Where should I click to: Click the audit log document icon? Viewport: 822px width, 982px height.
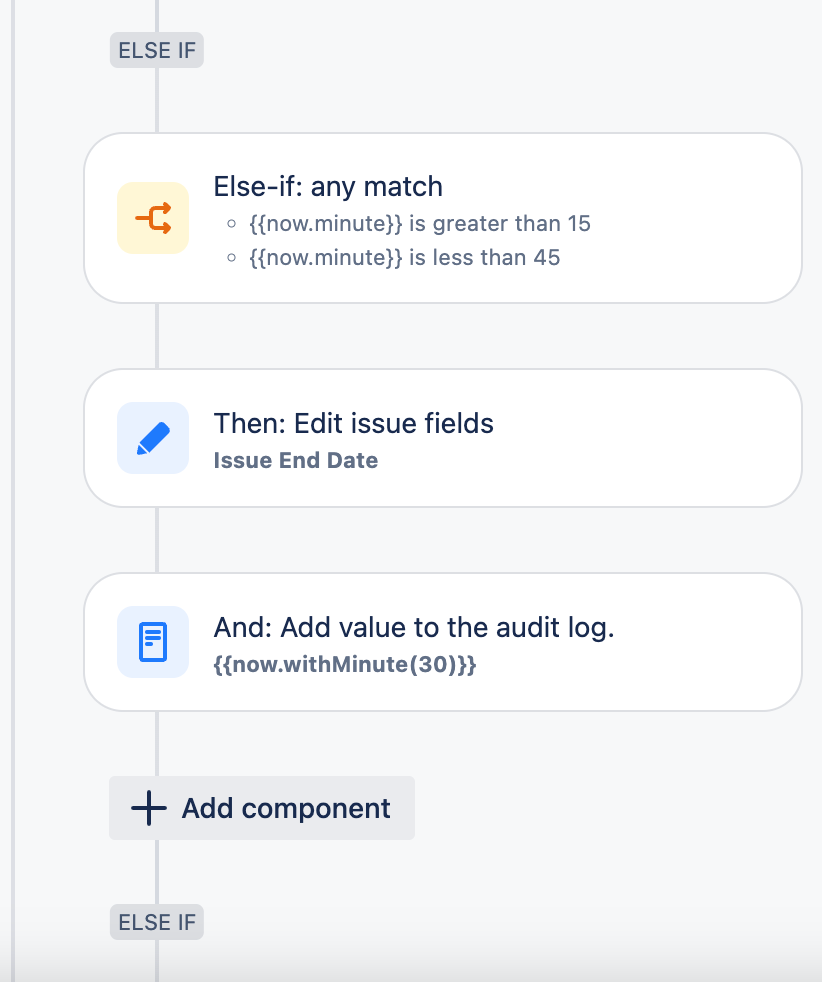[153, 642]
